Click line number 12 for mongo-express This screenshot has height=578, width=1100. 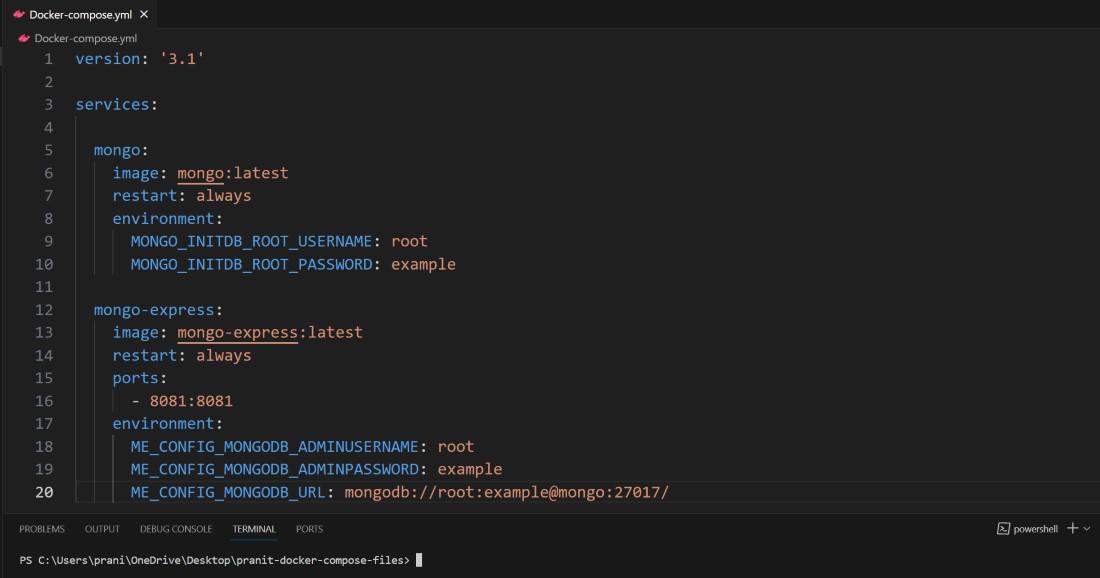coord(44,309)
